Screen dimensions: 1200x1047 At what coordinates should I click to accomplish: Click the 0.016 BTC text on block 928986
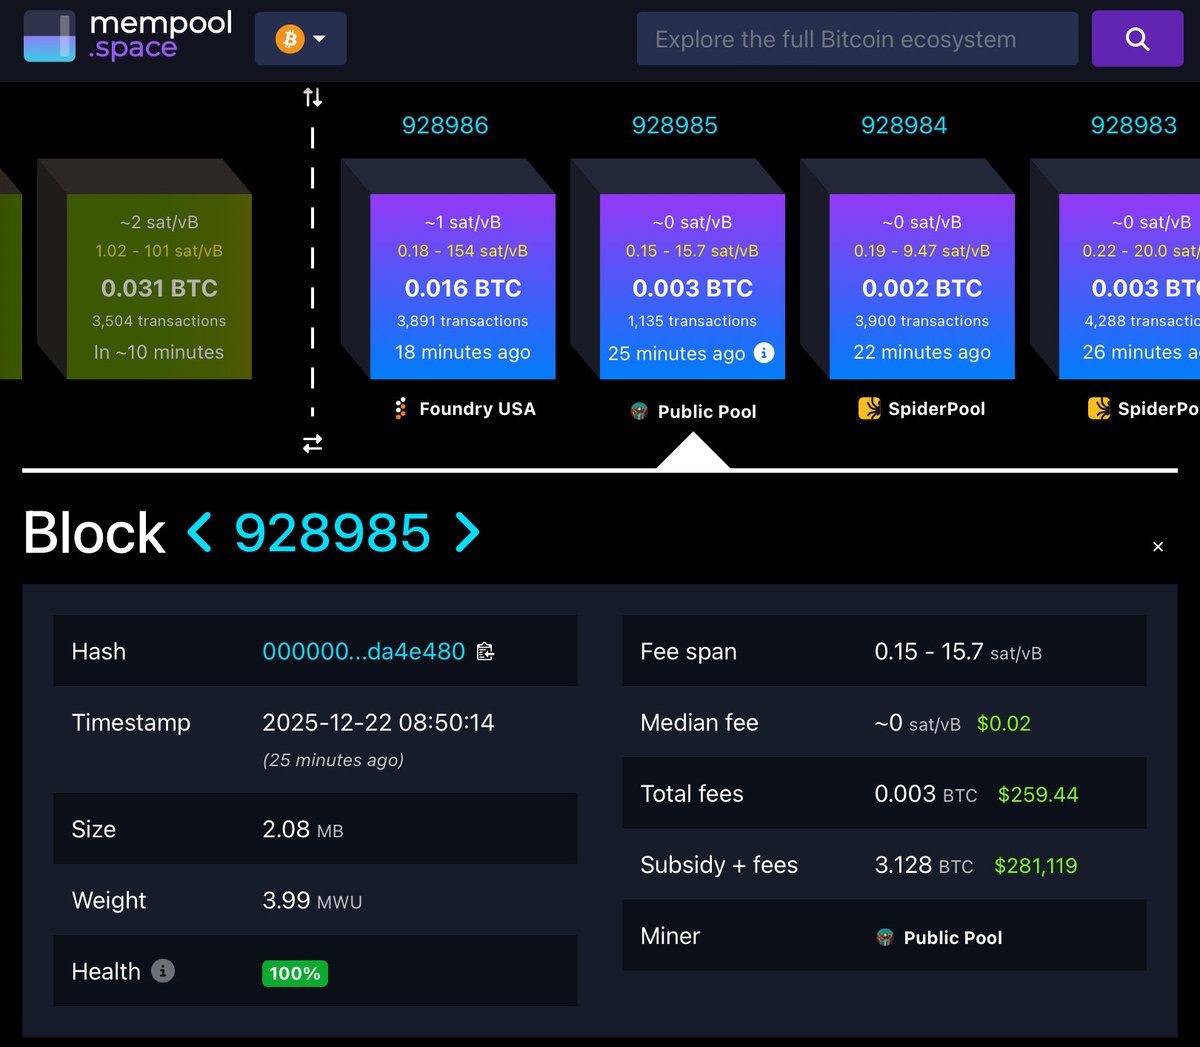[463, 288]
